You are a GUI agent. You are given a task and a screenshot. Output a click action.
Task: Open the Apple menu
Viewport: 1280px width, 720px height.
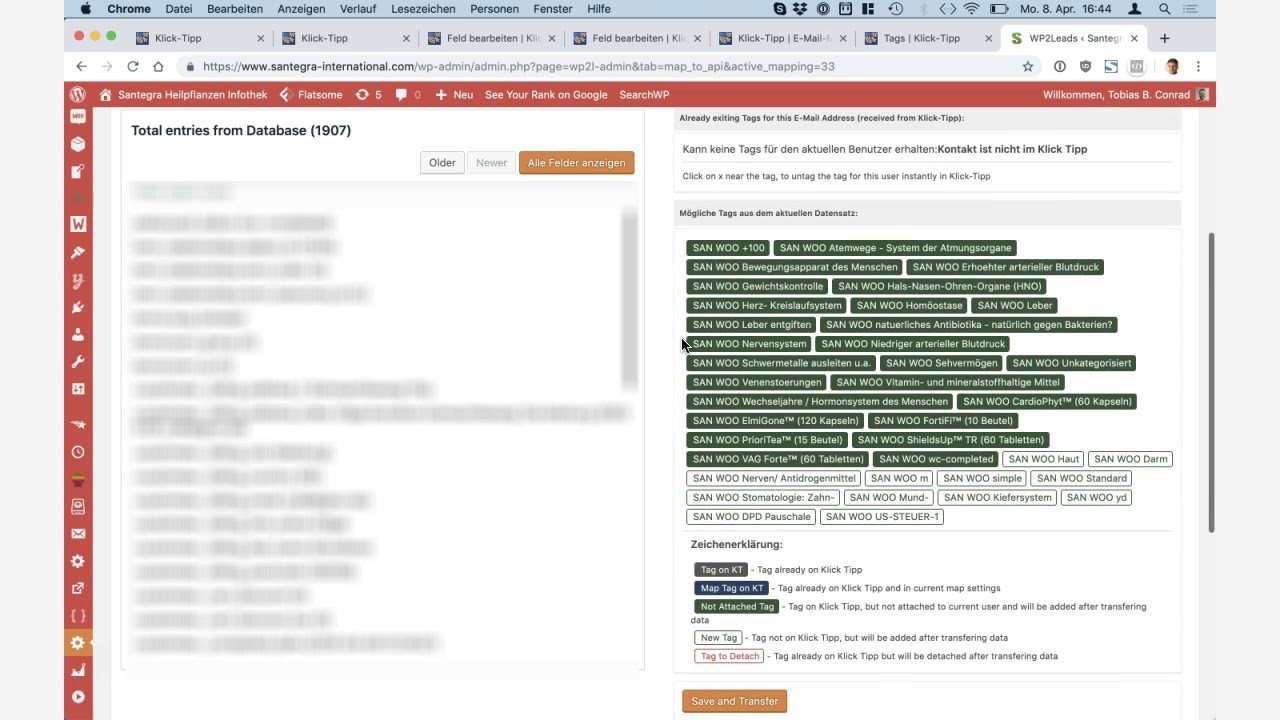[x=85, y=9]
